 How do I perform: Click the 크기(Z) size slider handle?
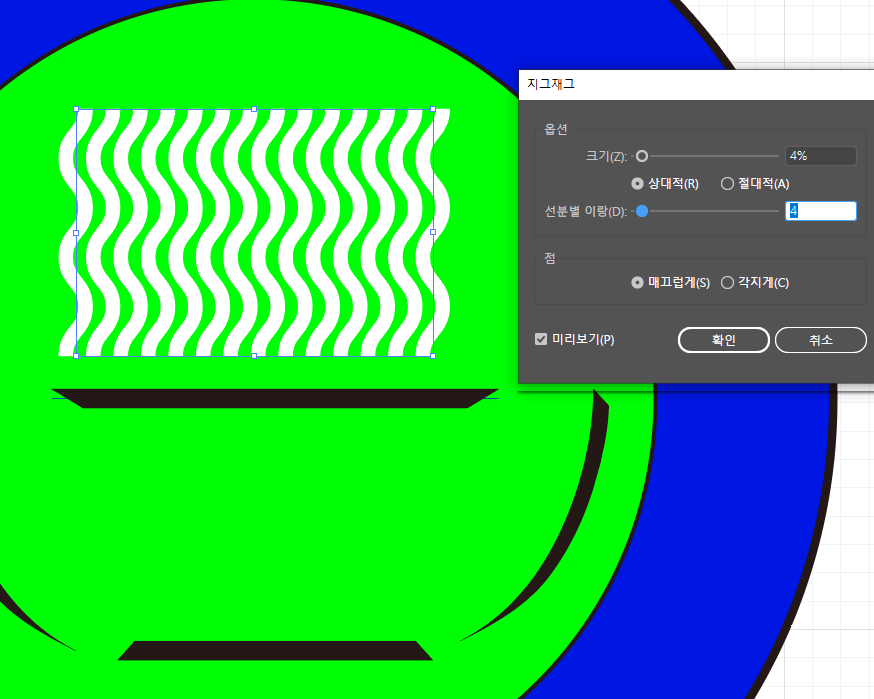[x=642, y=156]
